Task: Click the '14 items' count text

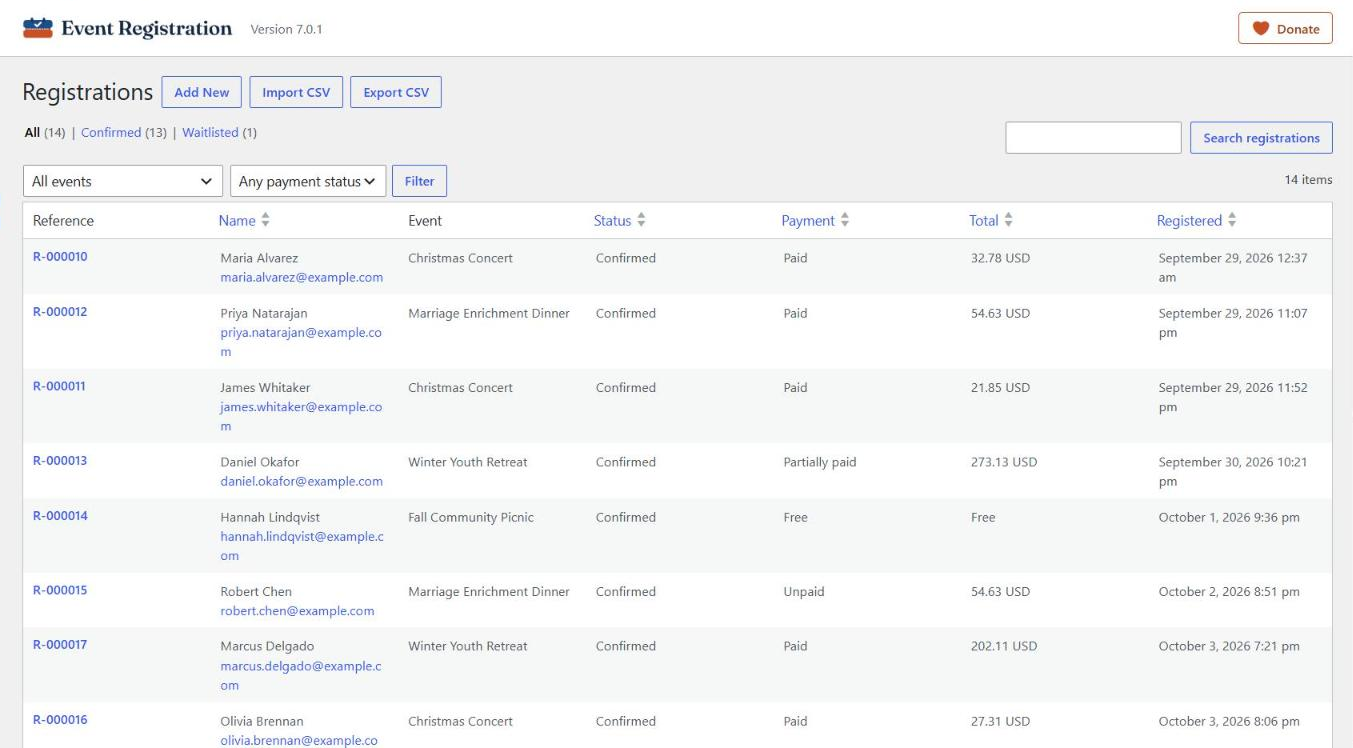Action: [x=1309, y=180]
